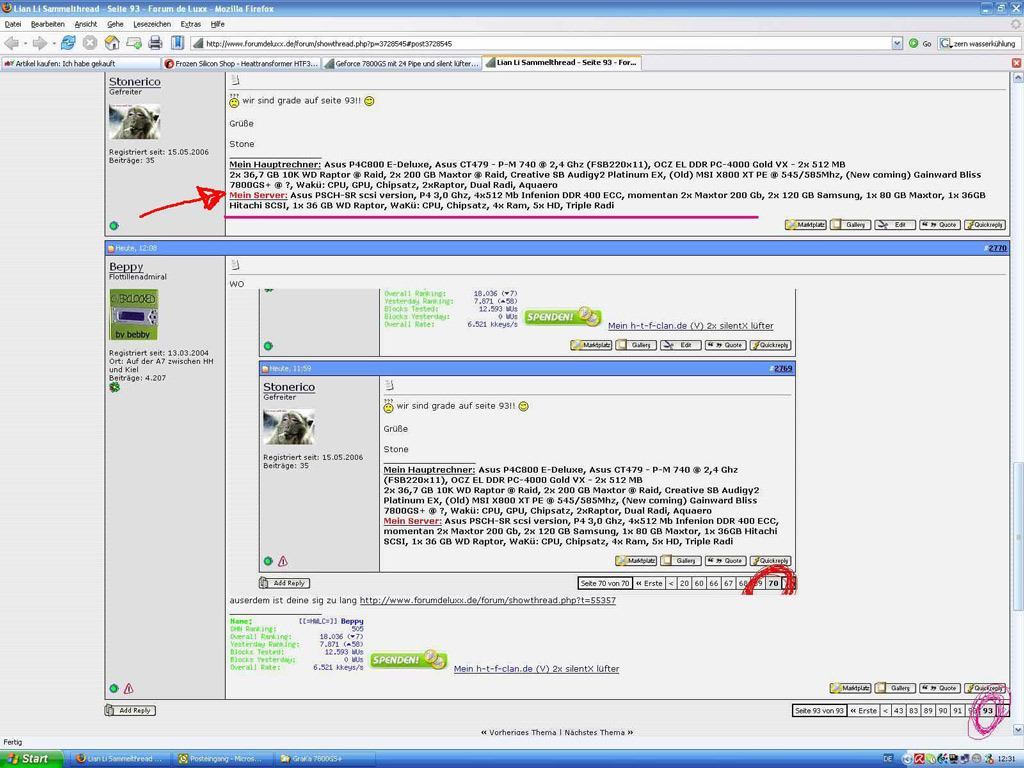The width and height of the screenshot is (1024, 768).
Task: Click Gallery button on Beppy's post
Action: (x=895, y=688)
